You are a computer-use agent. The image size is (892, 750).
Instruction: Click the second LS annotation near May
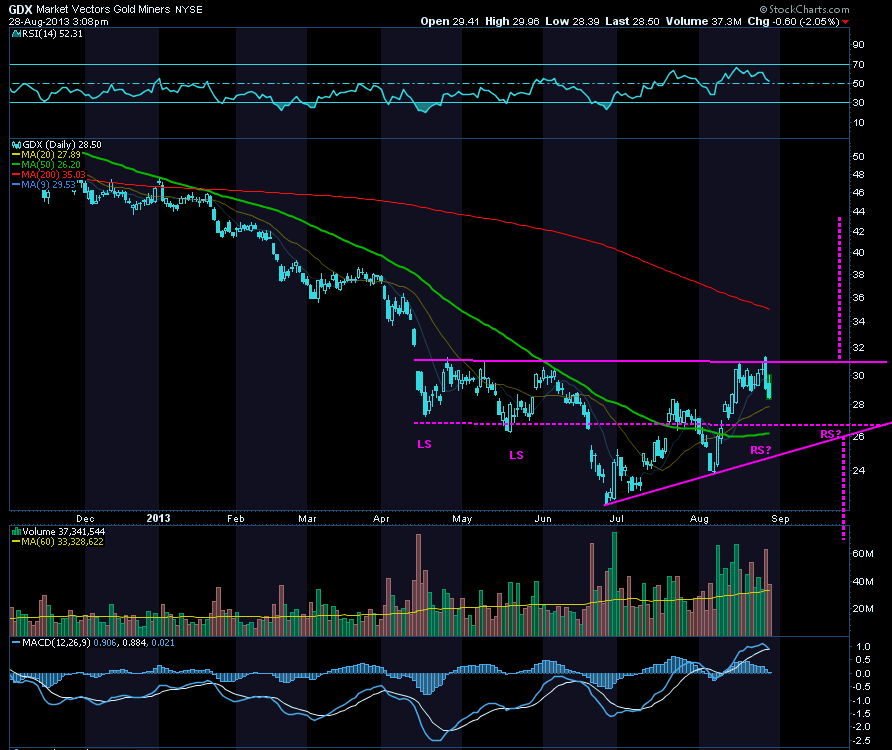[x=516, y=455]
